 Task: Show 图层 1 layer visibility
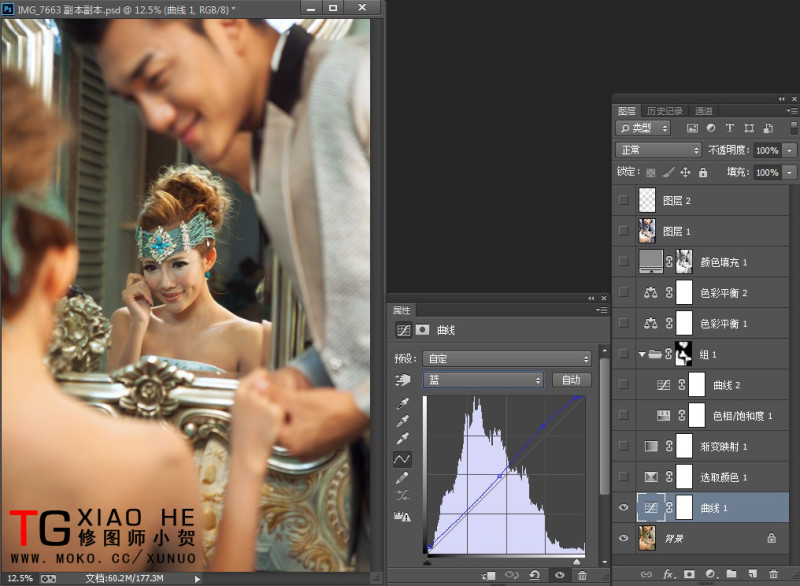(623, 231)
